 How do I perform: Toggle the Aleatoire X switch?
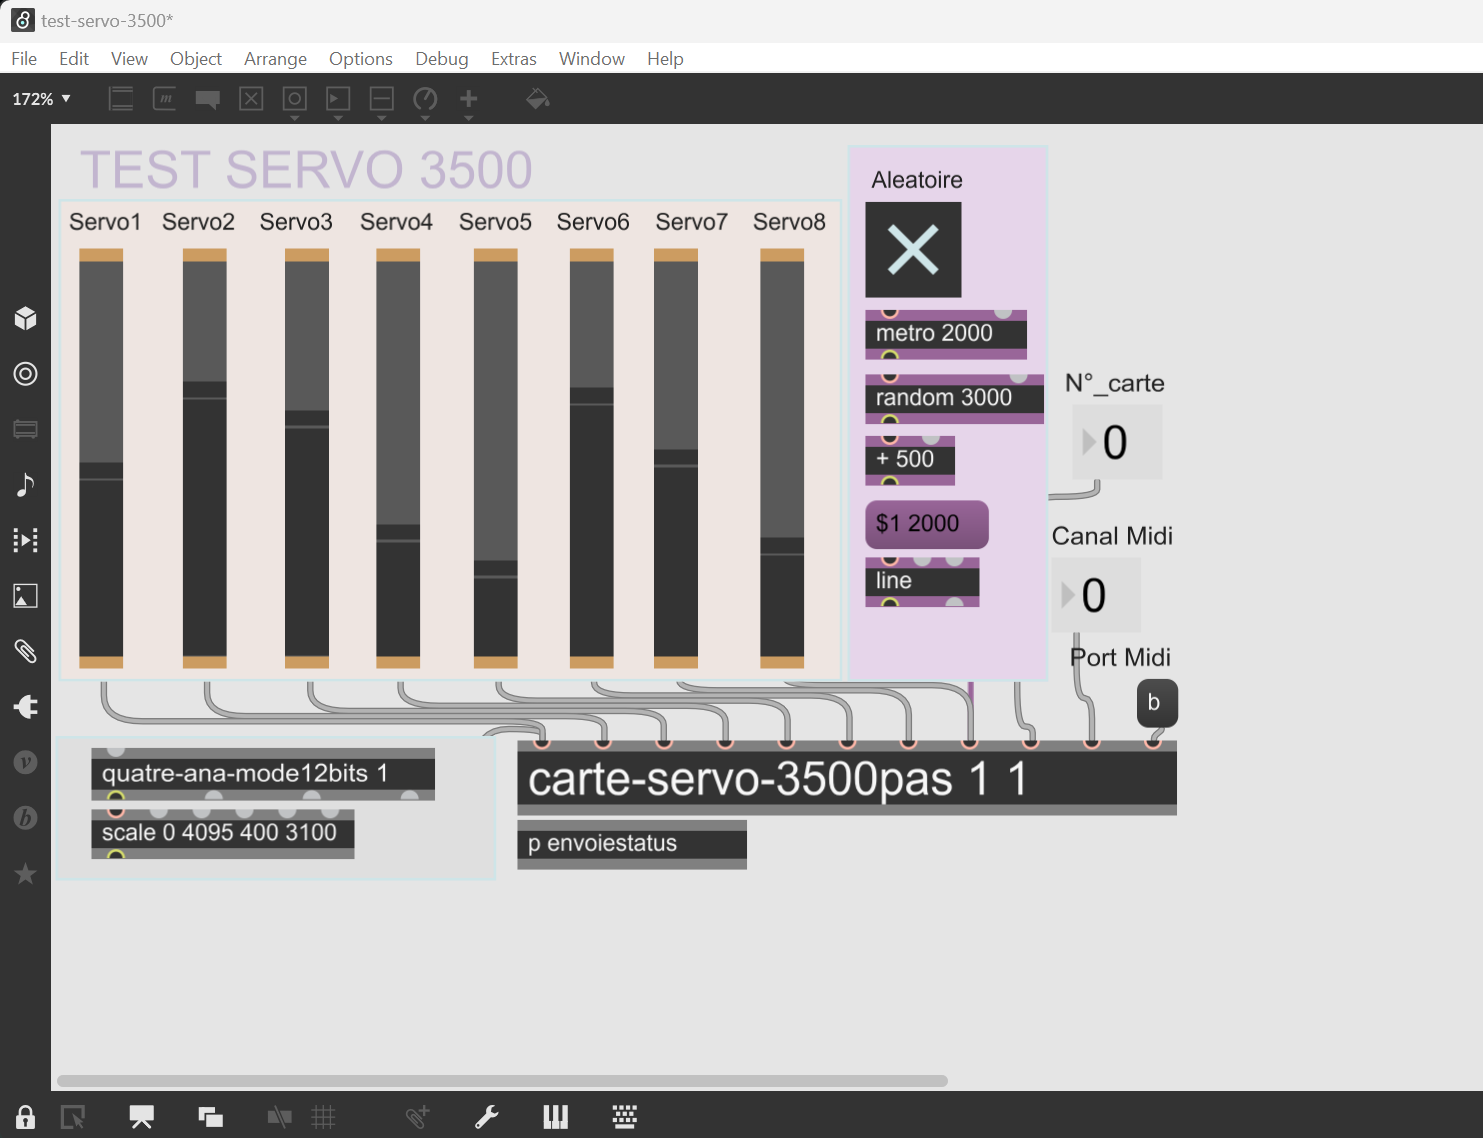coord(913,250)
